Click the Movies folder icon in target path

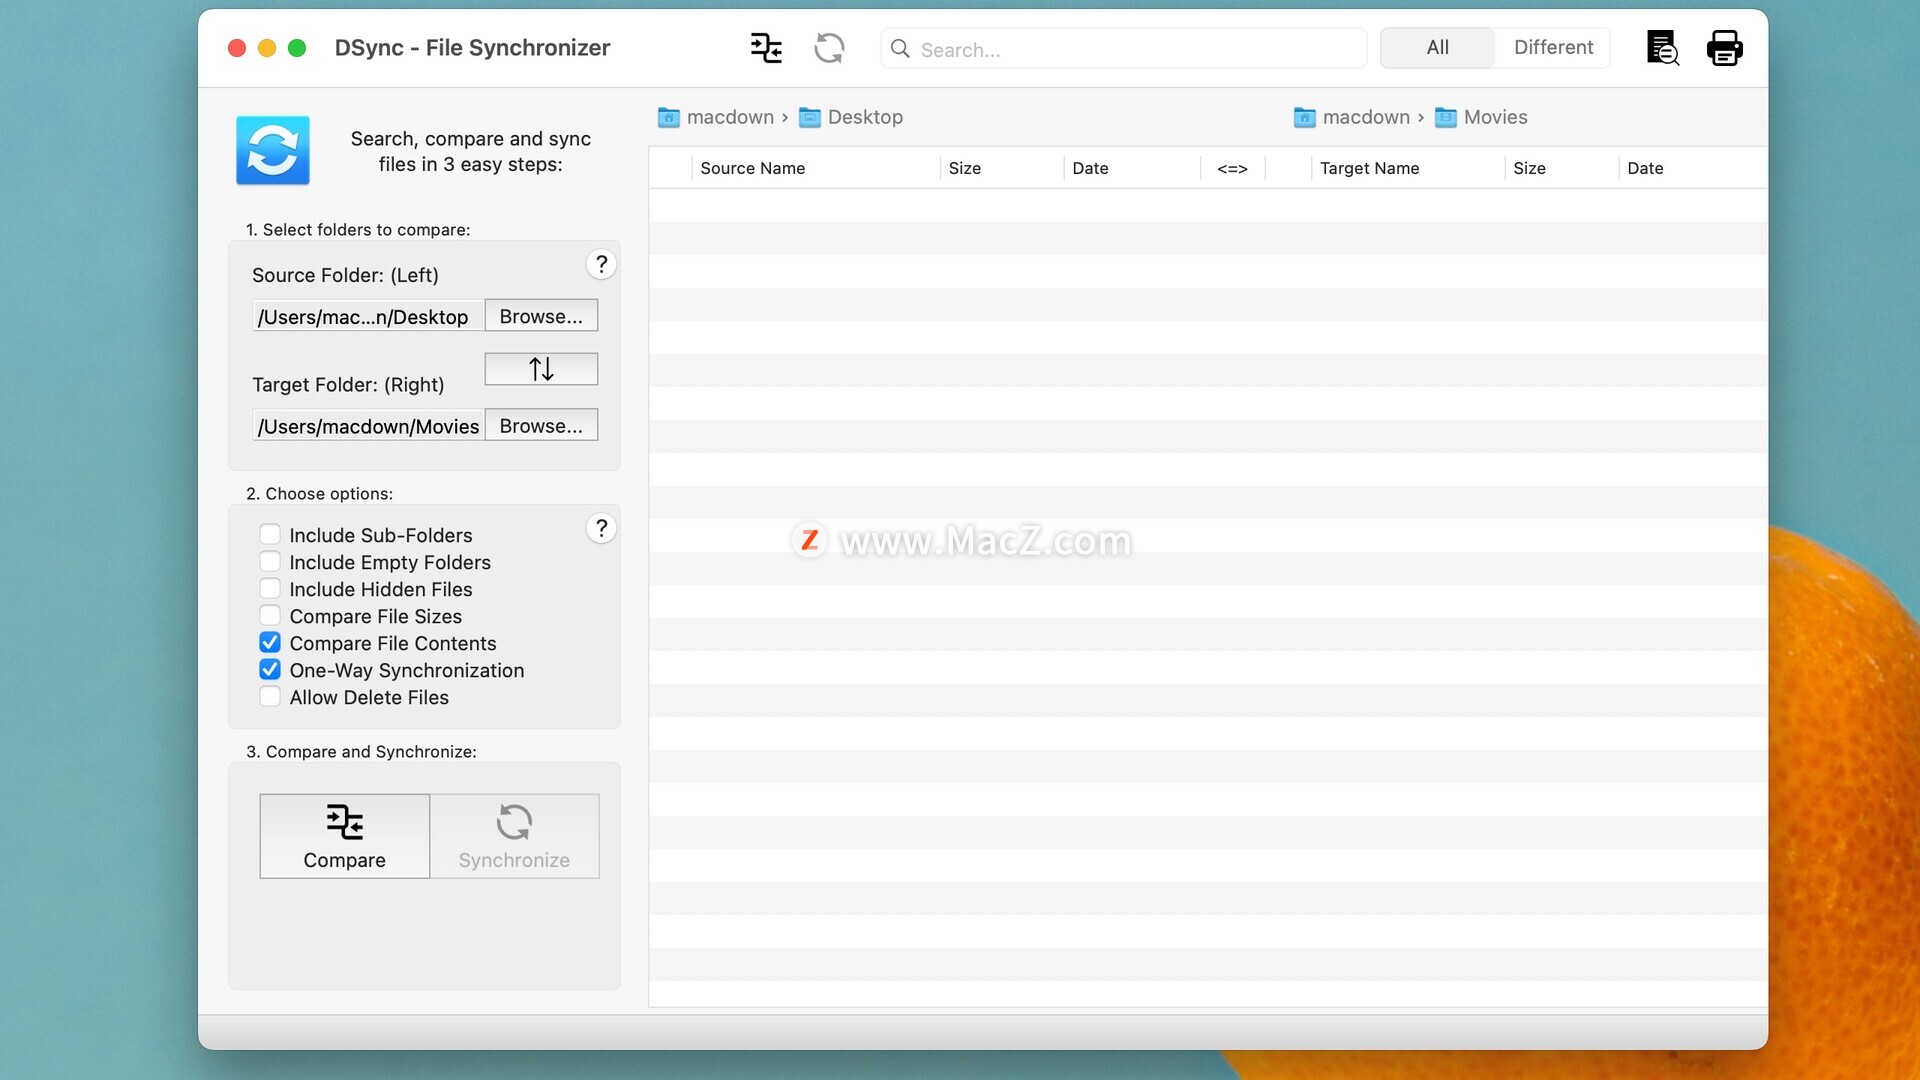(1446, 118)
